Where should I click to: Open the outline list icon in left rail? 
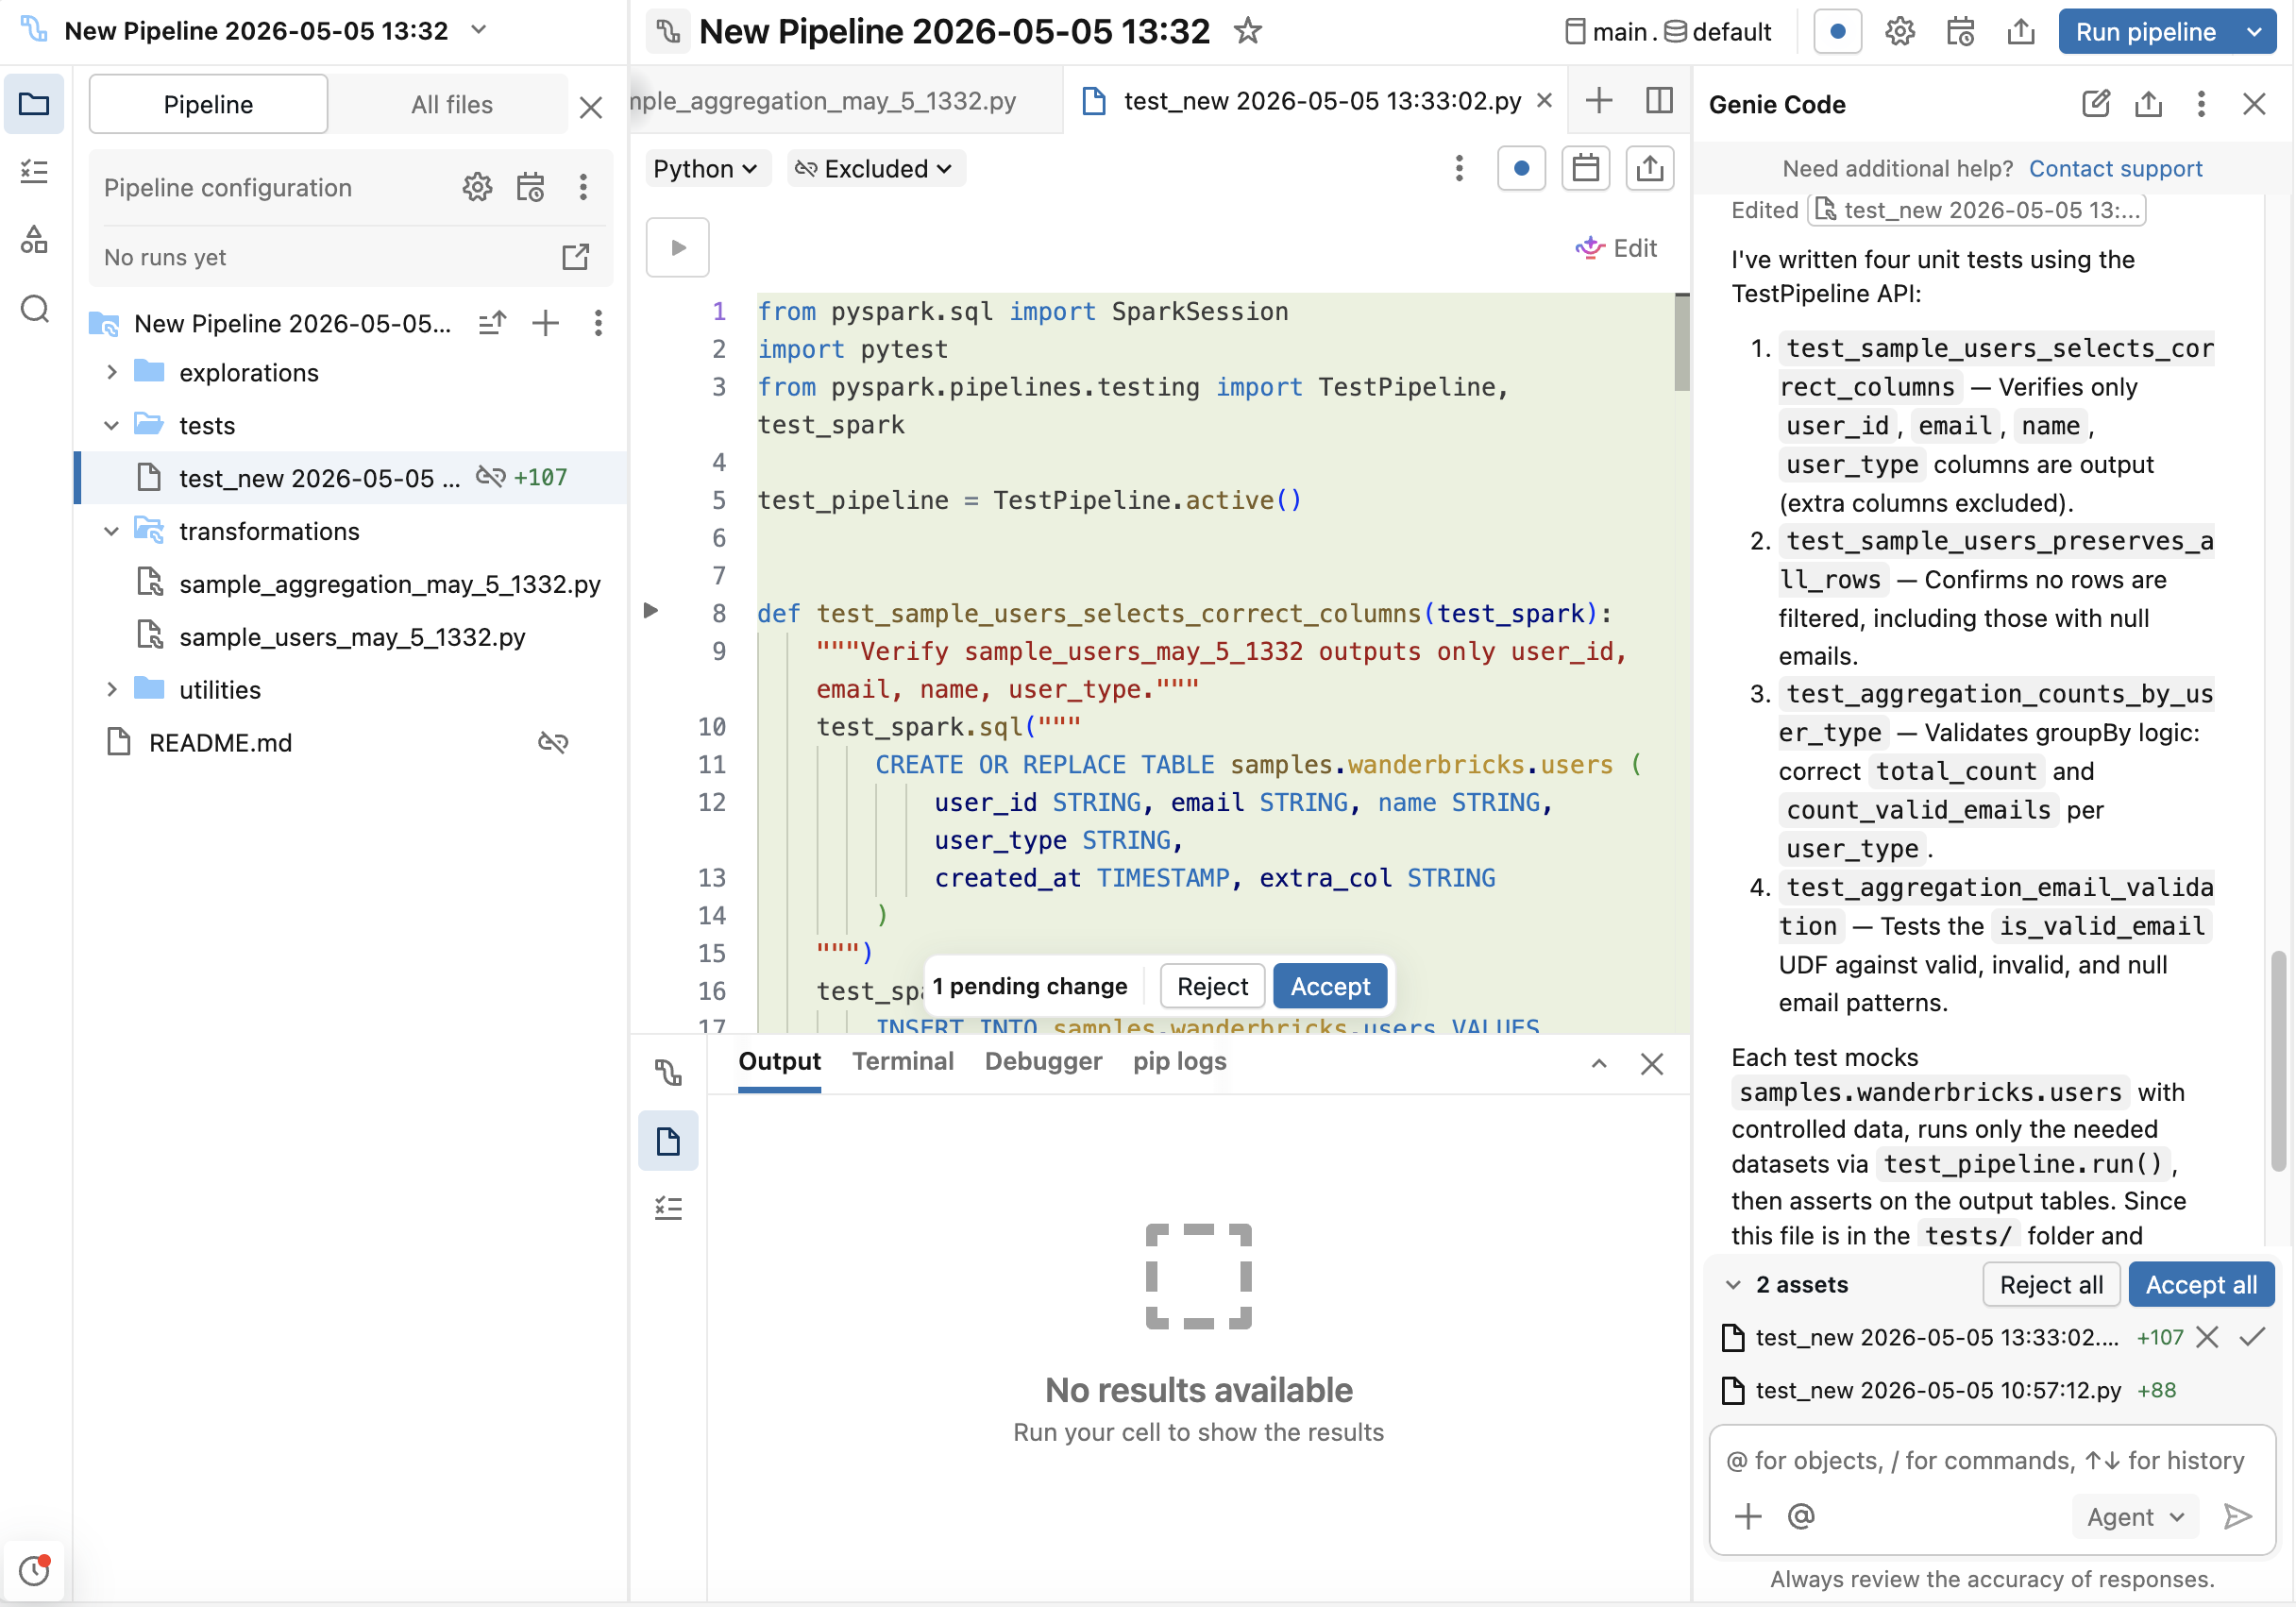click(34, 172)
